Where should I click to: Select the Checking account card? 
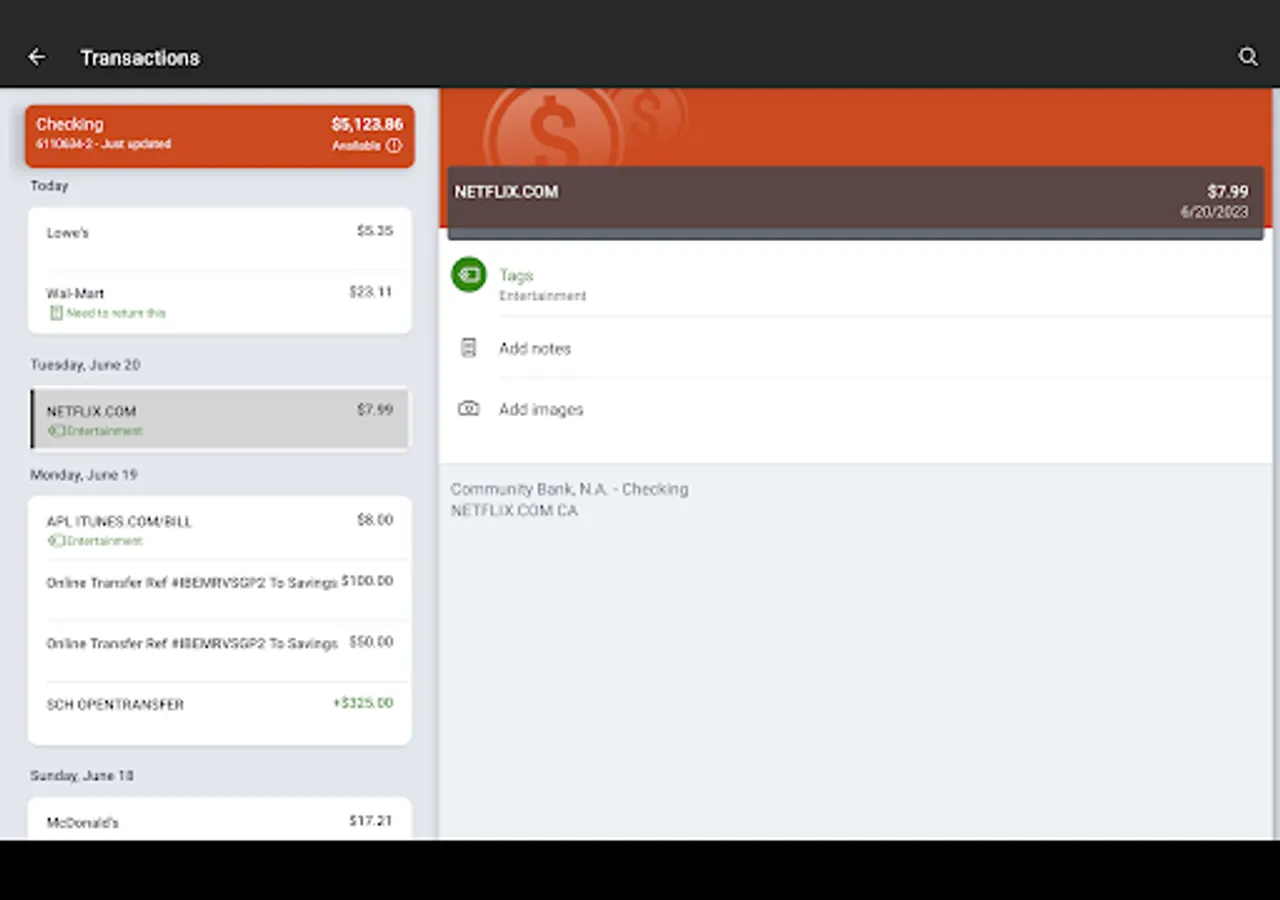pos(220,135)
